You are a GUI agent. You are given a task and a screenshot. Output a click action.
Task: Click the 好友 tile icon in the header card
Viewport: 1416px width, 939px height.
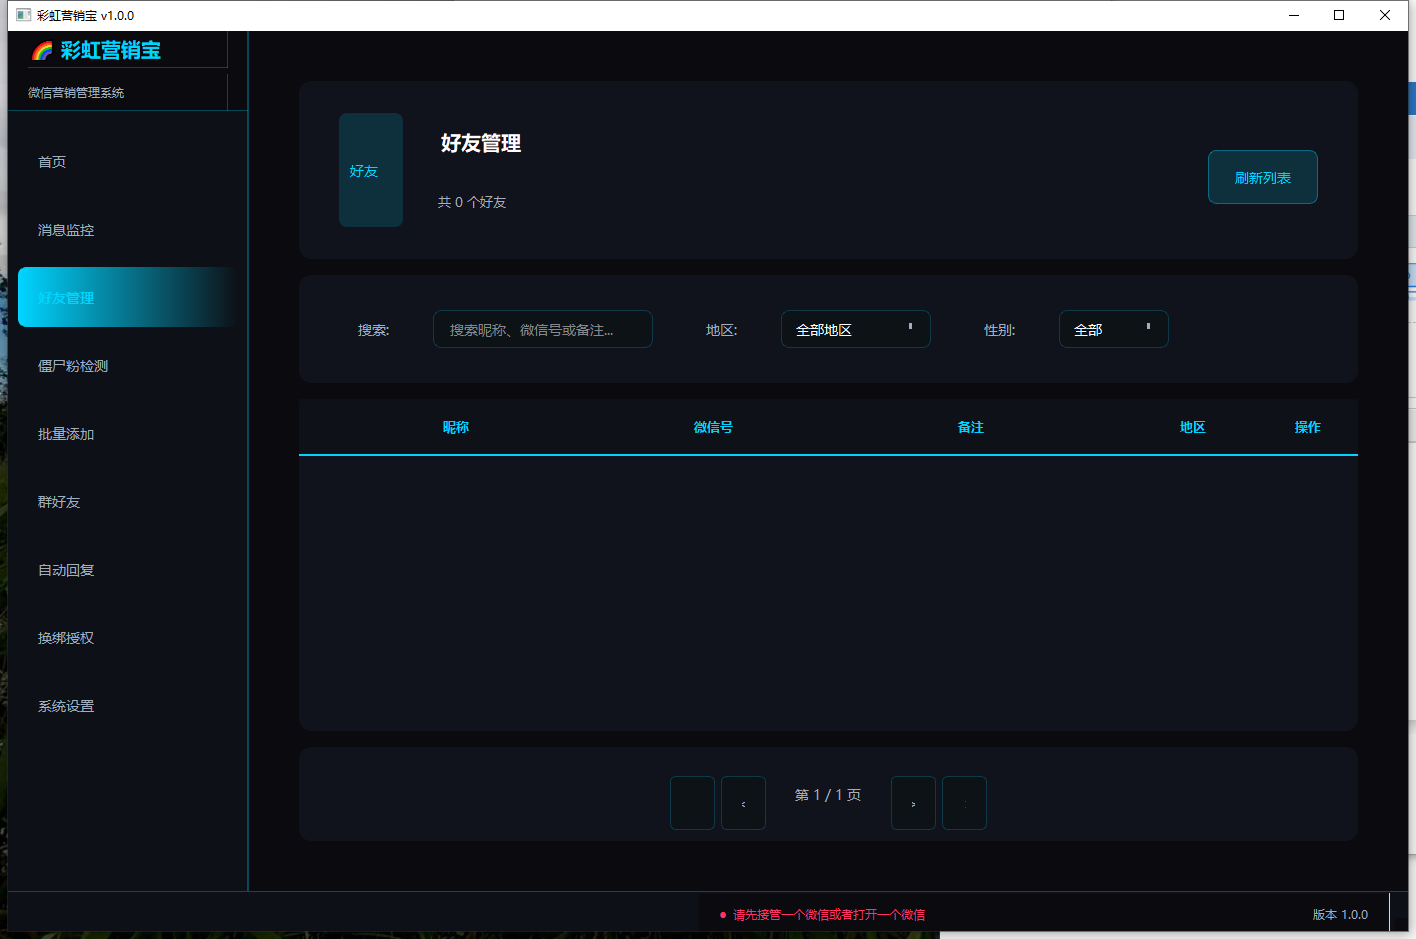pos(371,170)
